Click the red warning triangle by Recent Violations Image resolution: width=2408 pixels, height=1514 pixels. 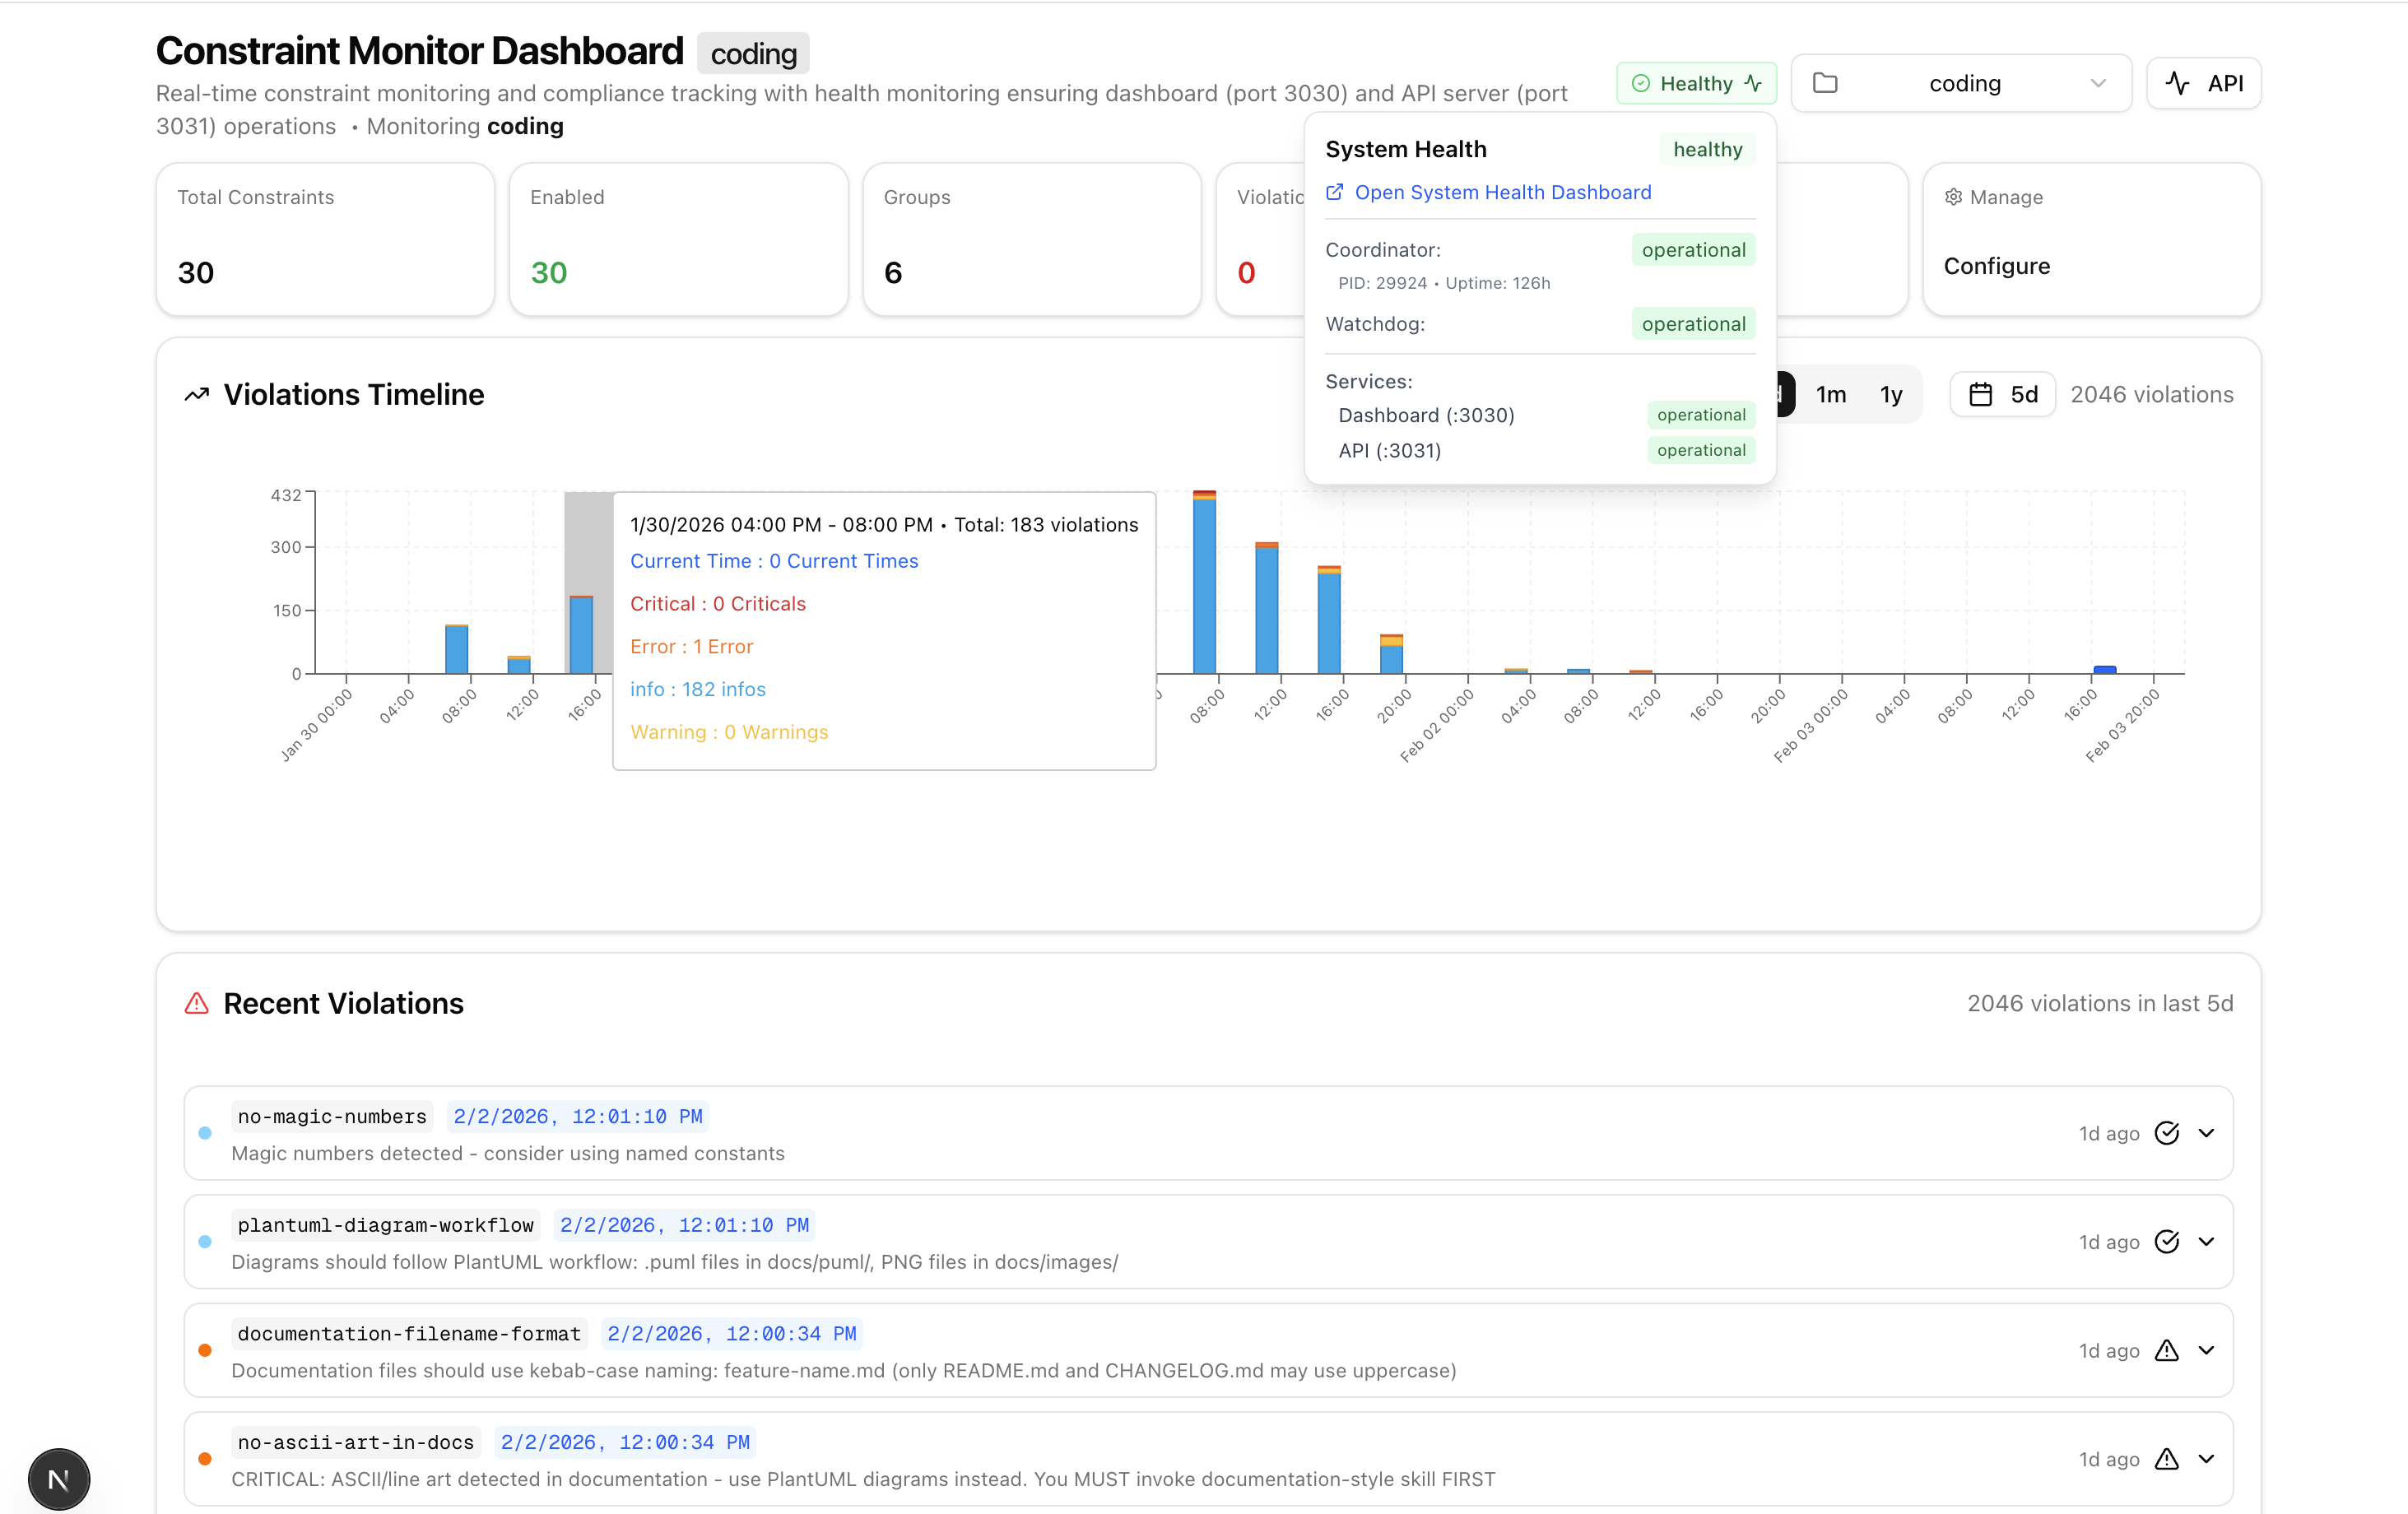pyautogui.click(x=197, y=1003)
